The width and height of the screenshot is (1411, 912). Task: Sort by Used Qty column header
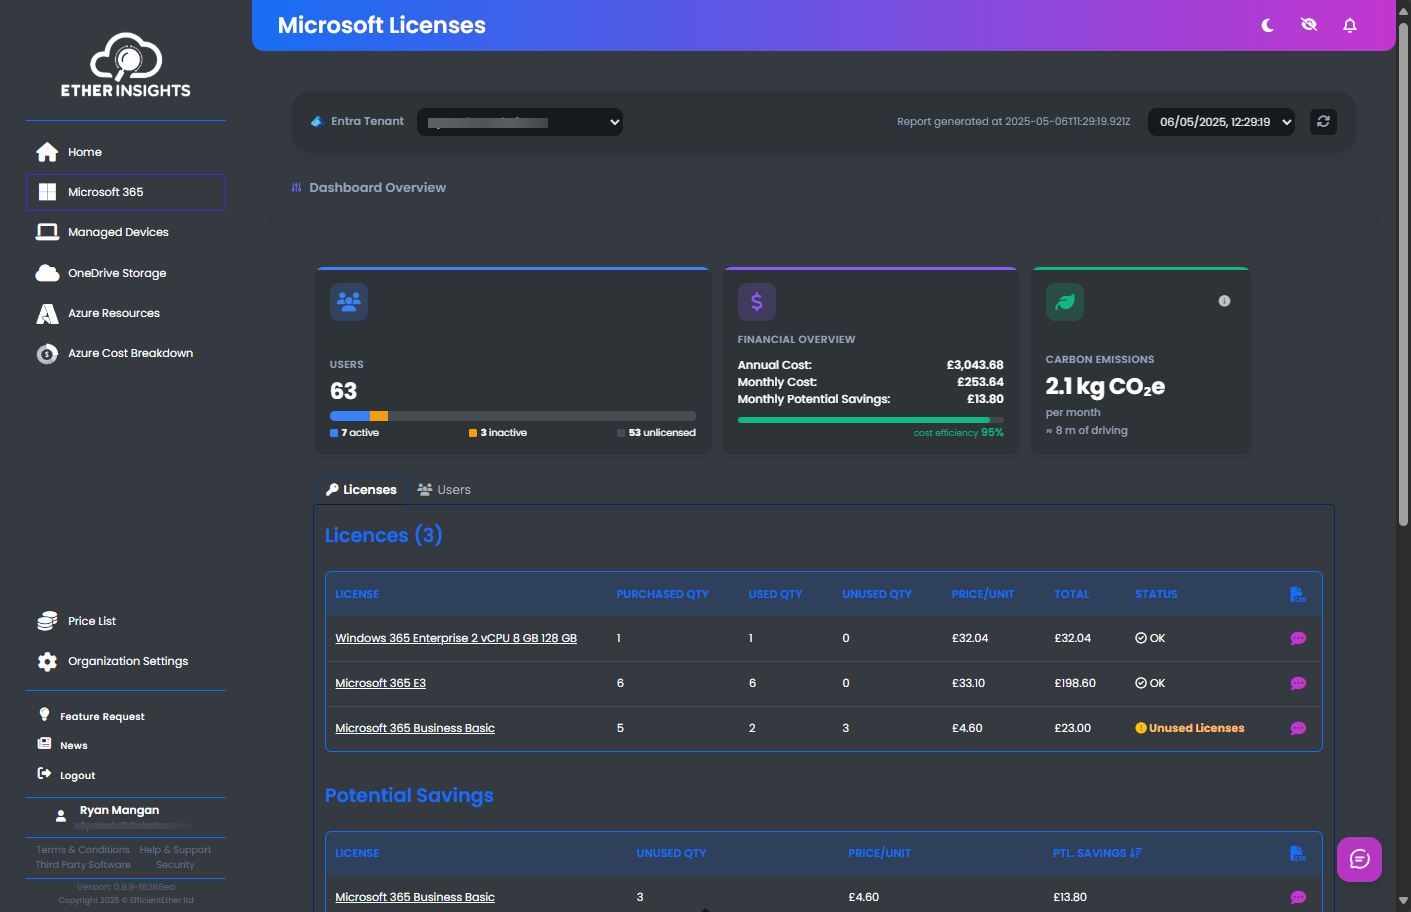775,594
